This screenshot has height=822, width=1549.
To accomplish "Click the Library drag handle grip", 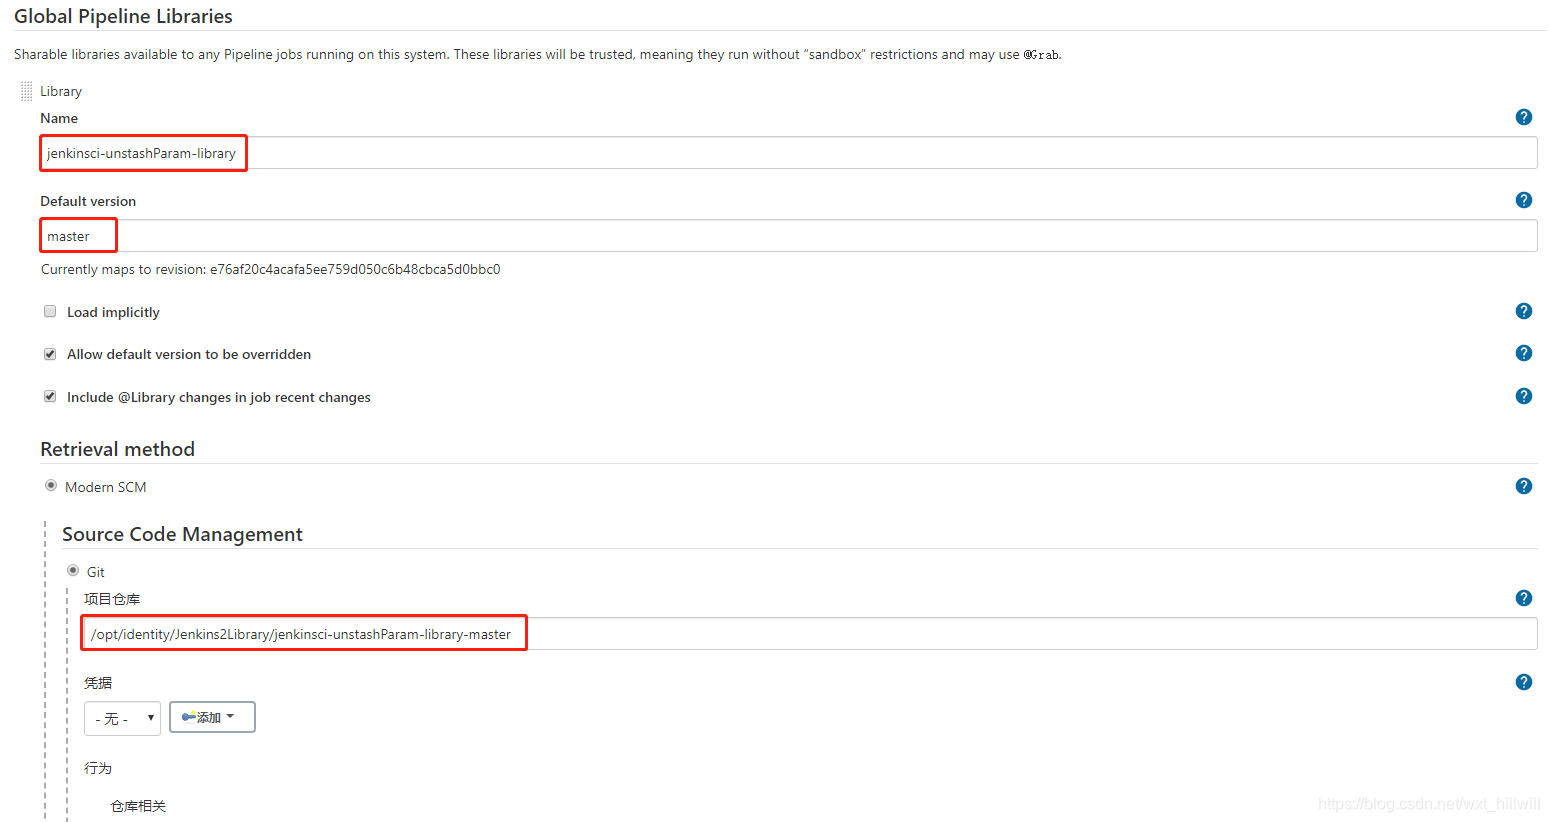I will [x=26, y=90].
